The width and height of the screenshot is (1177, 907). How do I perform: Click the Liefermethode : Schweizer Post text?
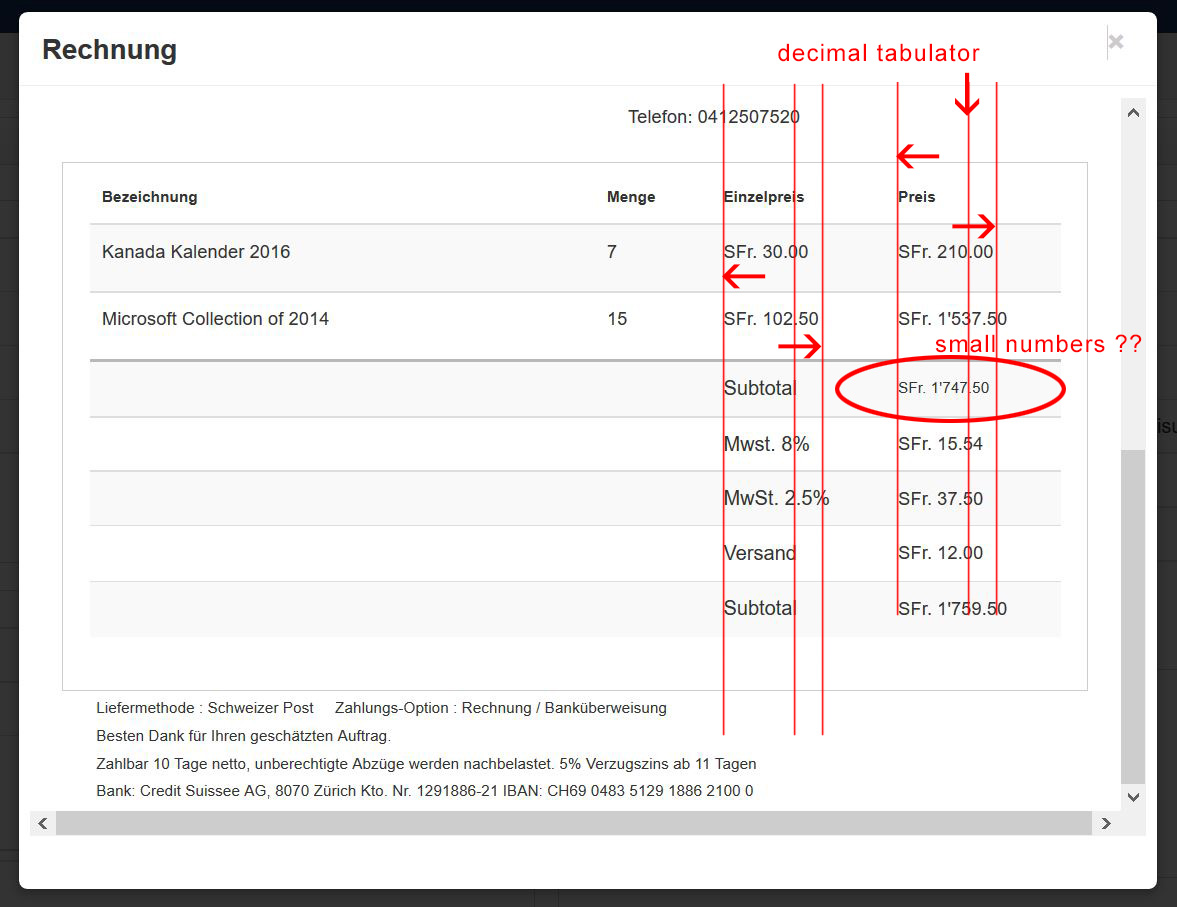(205, 708)
